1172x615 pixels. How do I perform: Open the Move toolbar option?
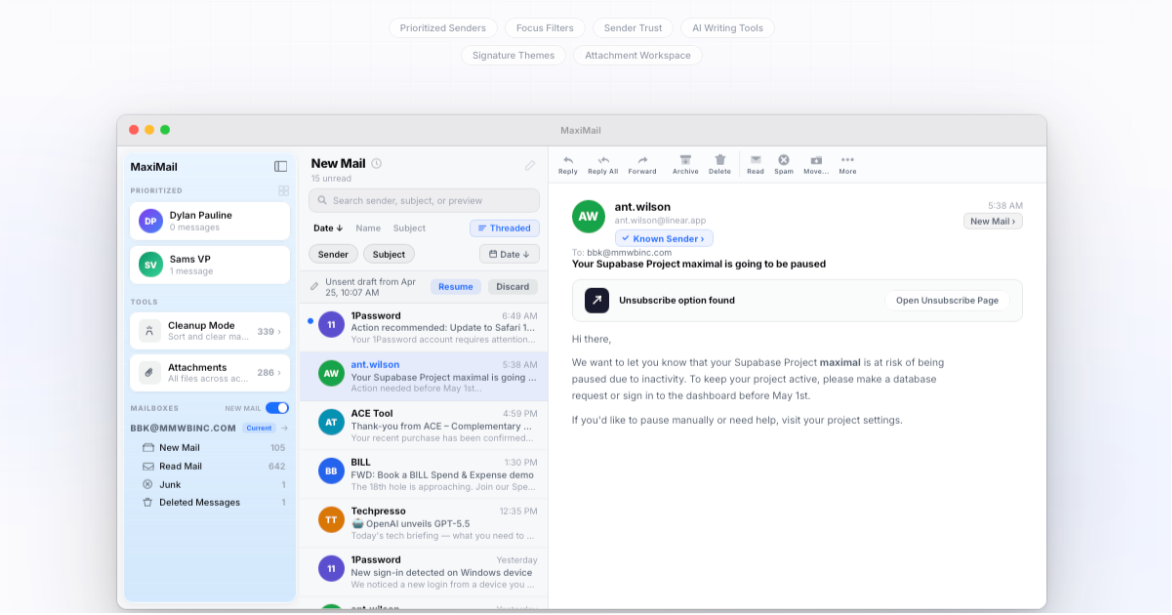815,164
